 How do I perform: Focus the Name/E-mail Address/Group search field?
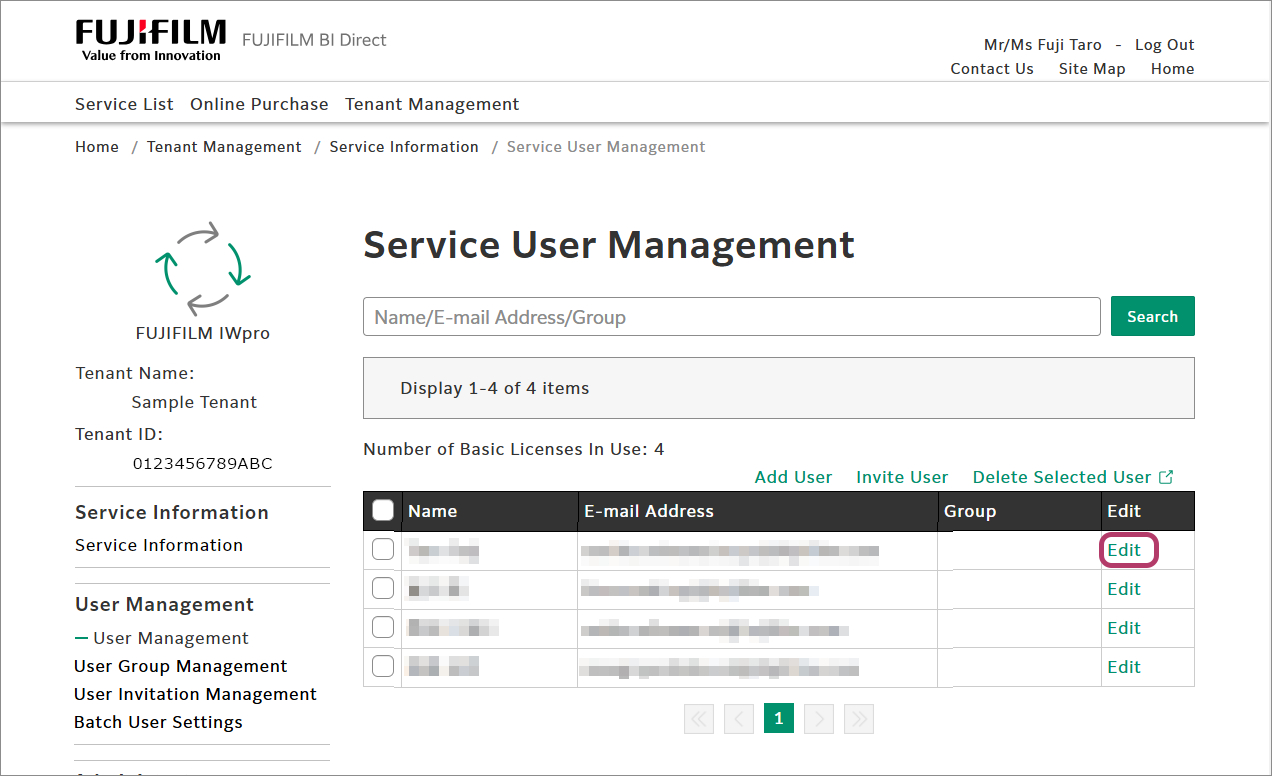(731, 317)
